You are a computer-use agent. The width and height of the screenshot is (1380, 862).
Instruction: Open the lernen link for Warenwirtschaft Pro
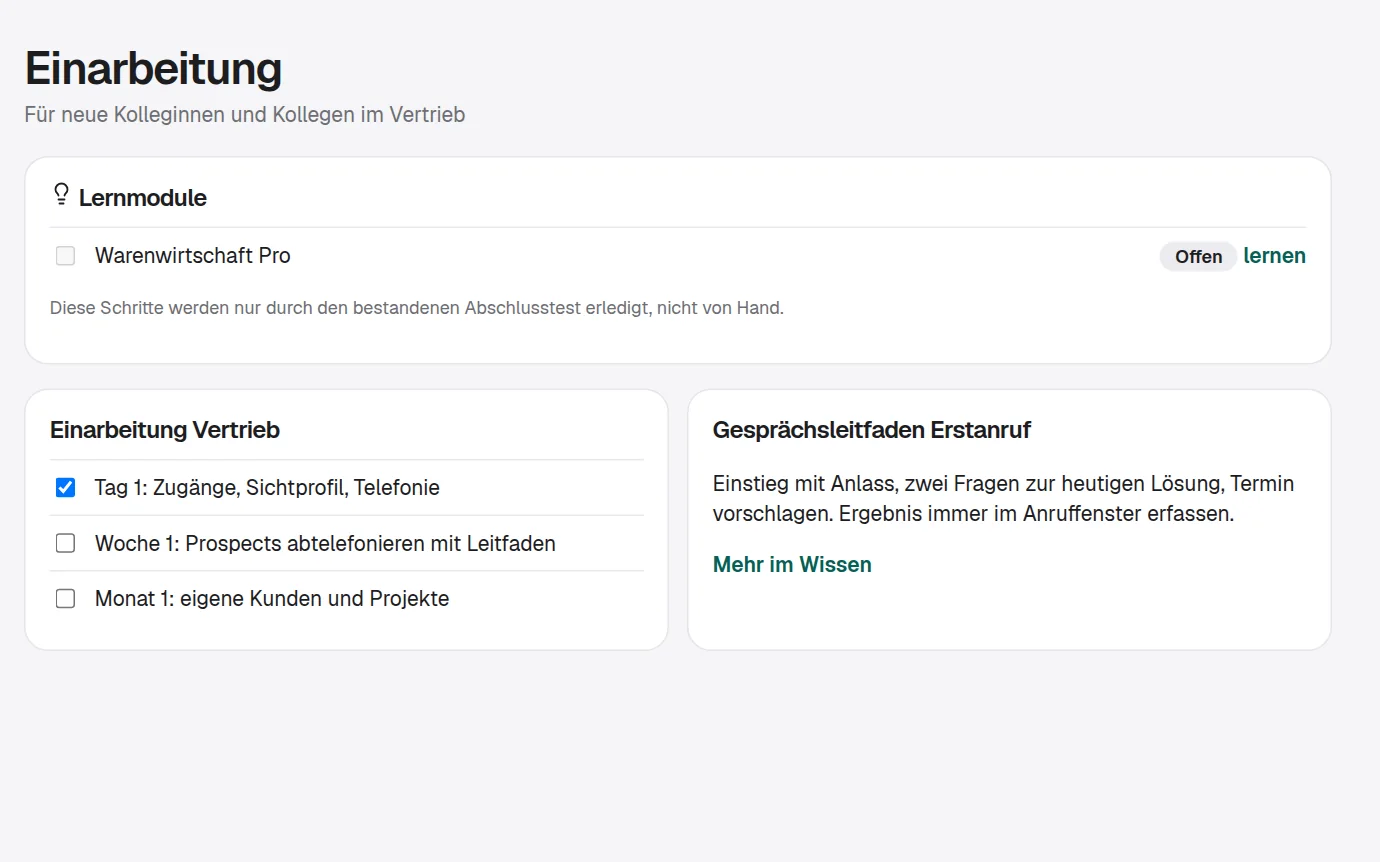coord(1274,256)
